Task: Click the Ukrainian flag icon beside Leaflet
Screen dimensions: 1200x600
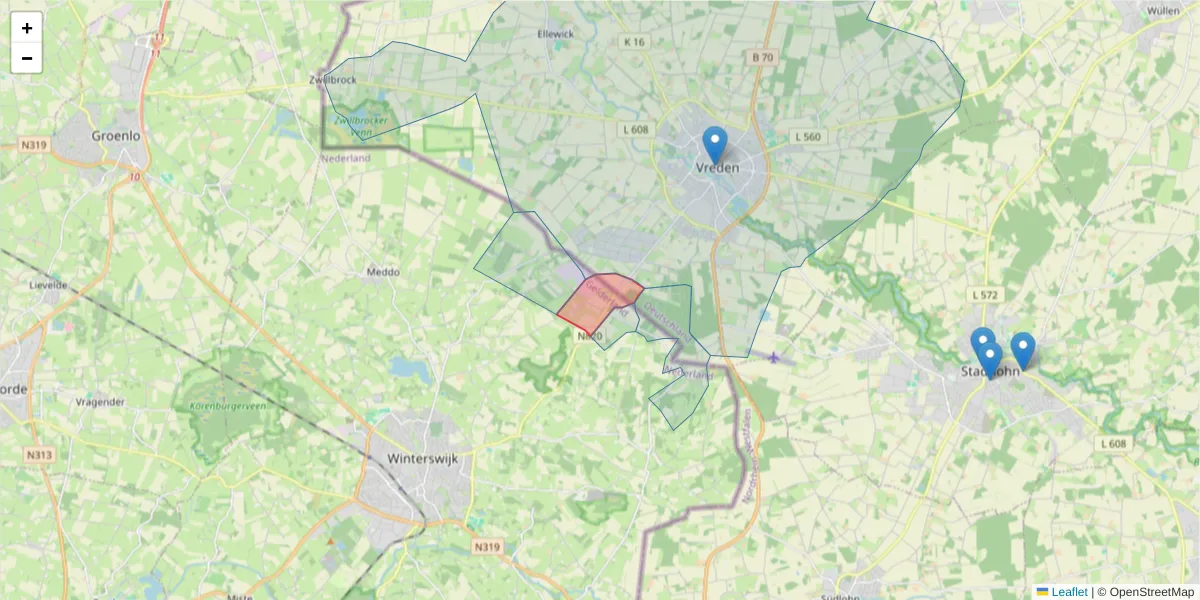Action: coord(1042,592)
